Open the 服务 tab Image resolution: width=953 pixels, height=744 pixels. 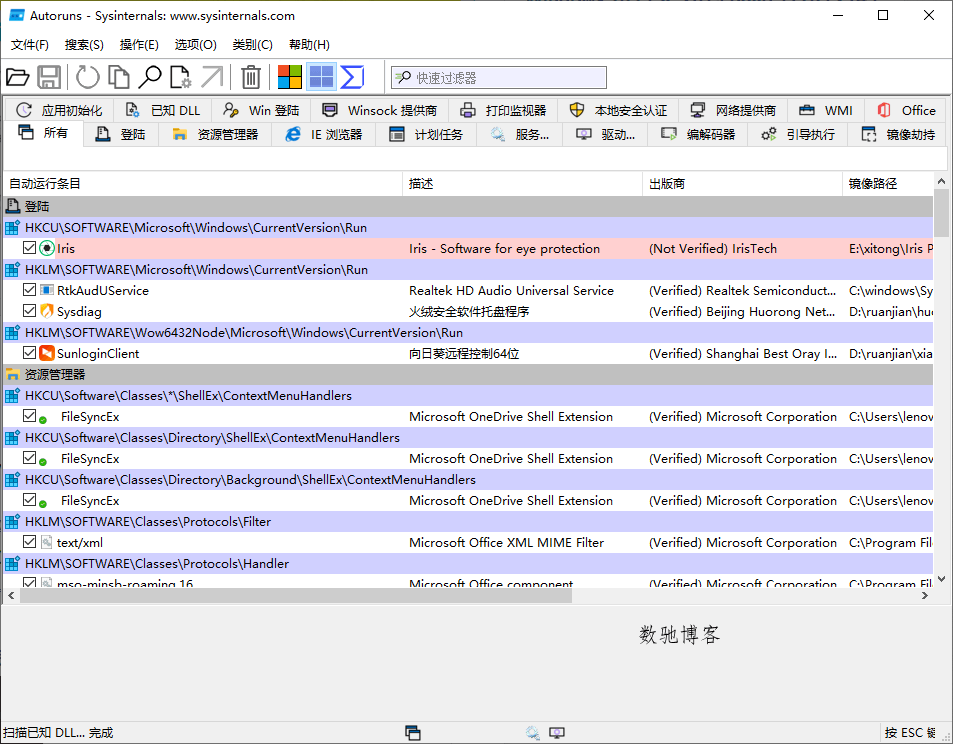click(520, 134)
